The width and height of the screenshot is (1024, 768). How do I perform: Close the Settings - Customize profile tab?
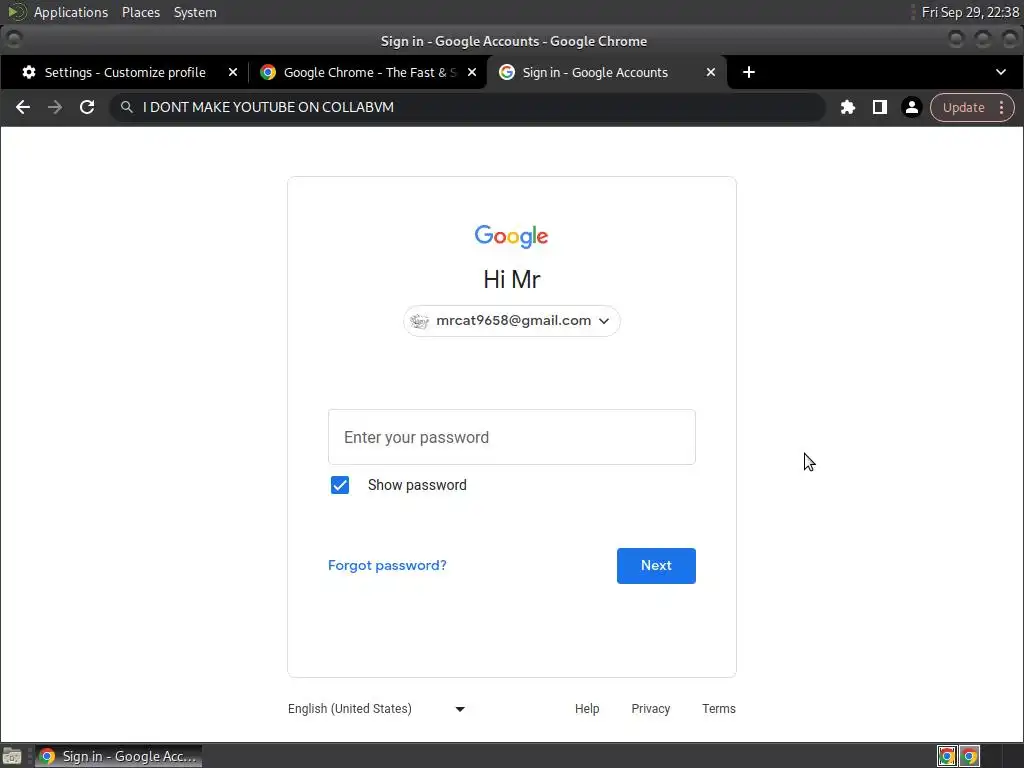tap(232, 72)
